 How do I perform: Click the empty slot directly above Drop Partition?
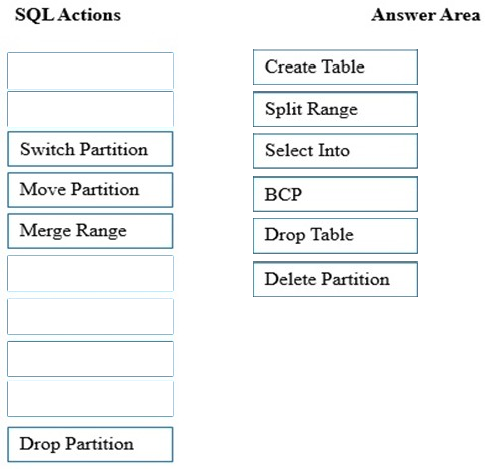[90, 399]
